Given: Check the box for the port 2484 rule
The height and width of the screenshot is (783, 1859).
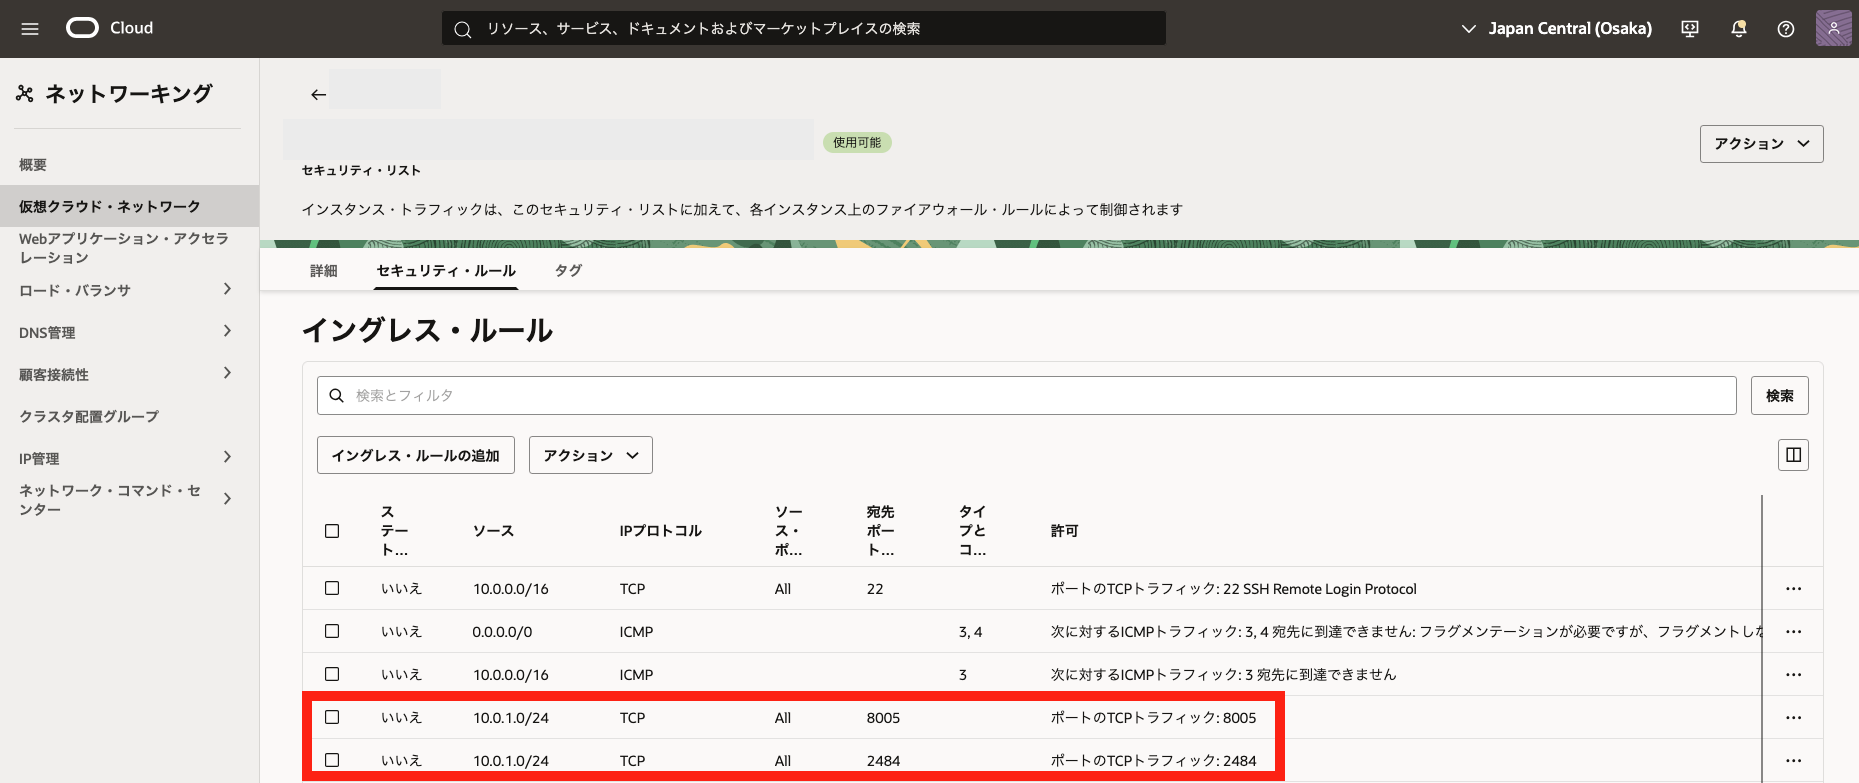Looking at the screenshot, I should coord(332,760).
